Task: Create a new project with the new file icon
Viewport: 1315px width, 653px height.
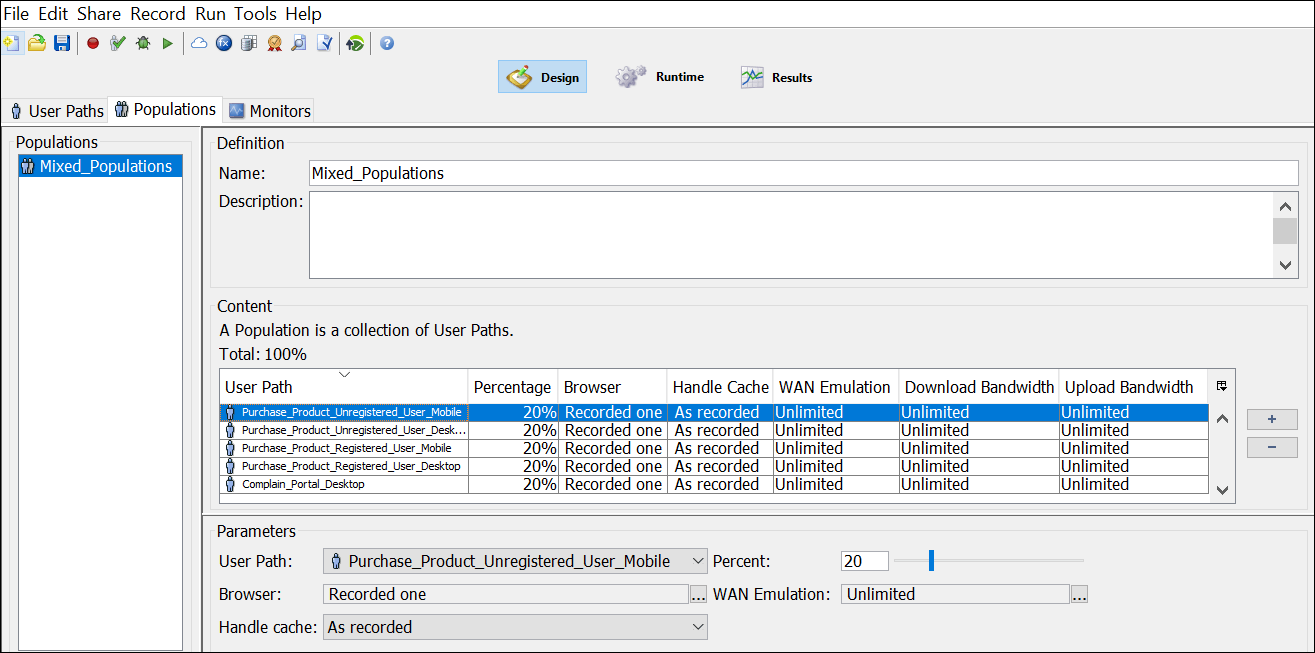Action: click(13, 43)
